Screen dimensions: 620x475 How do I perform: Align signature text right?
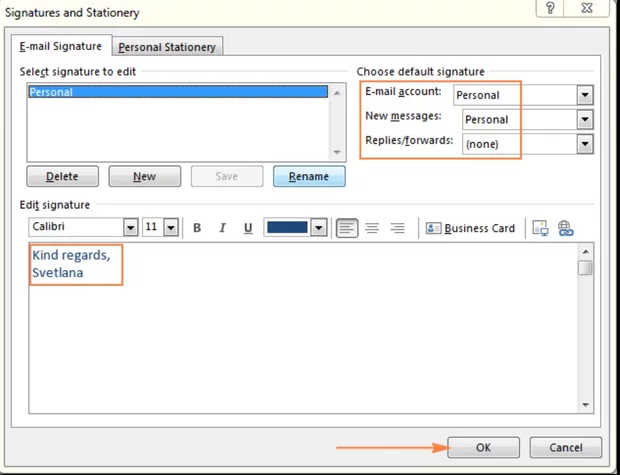(x=397, y=228)
